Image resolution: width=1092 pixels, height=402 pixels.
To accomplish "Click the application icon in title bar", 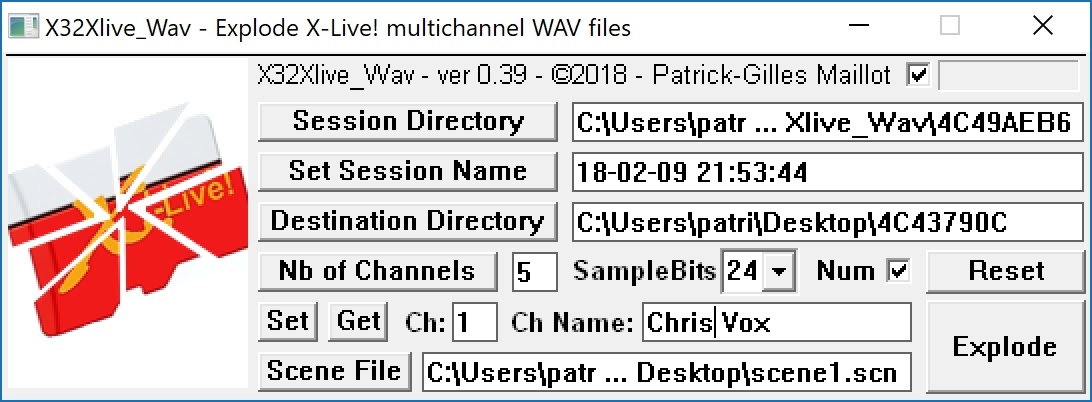I will coord(23,27).
